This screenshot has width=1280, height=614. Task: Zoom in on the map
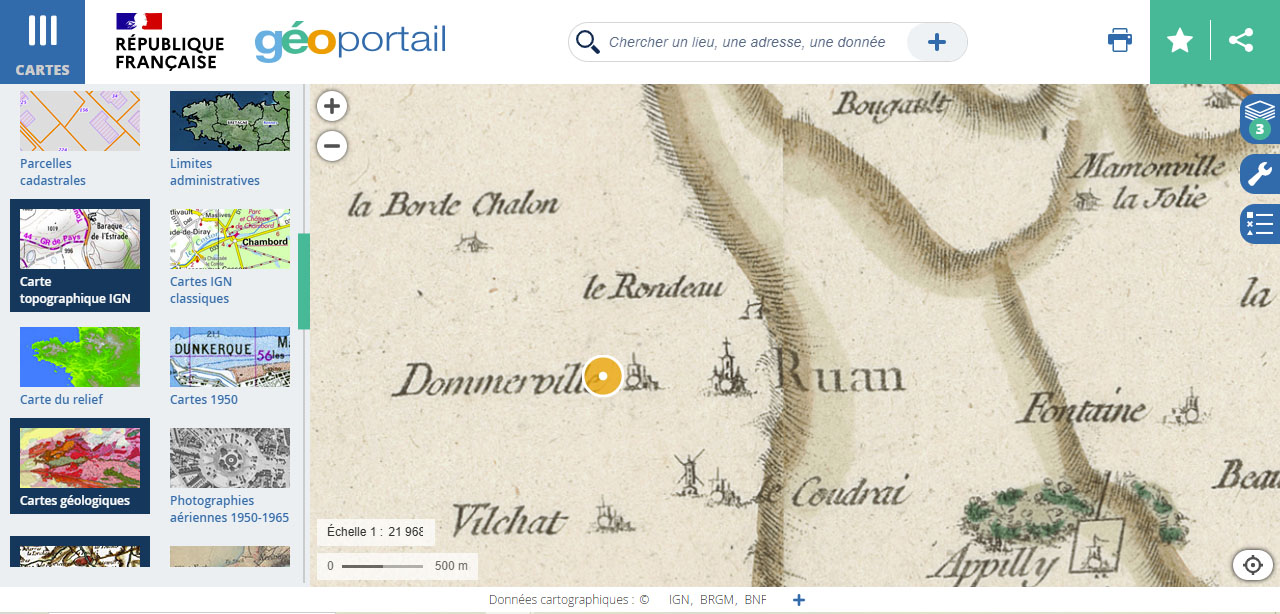pyautogui.click(x=332, y=106)
